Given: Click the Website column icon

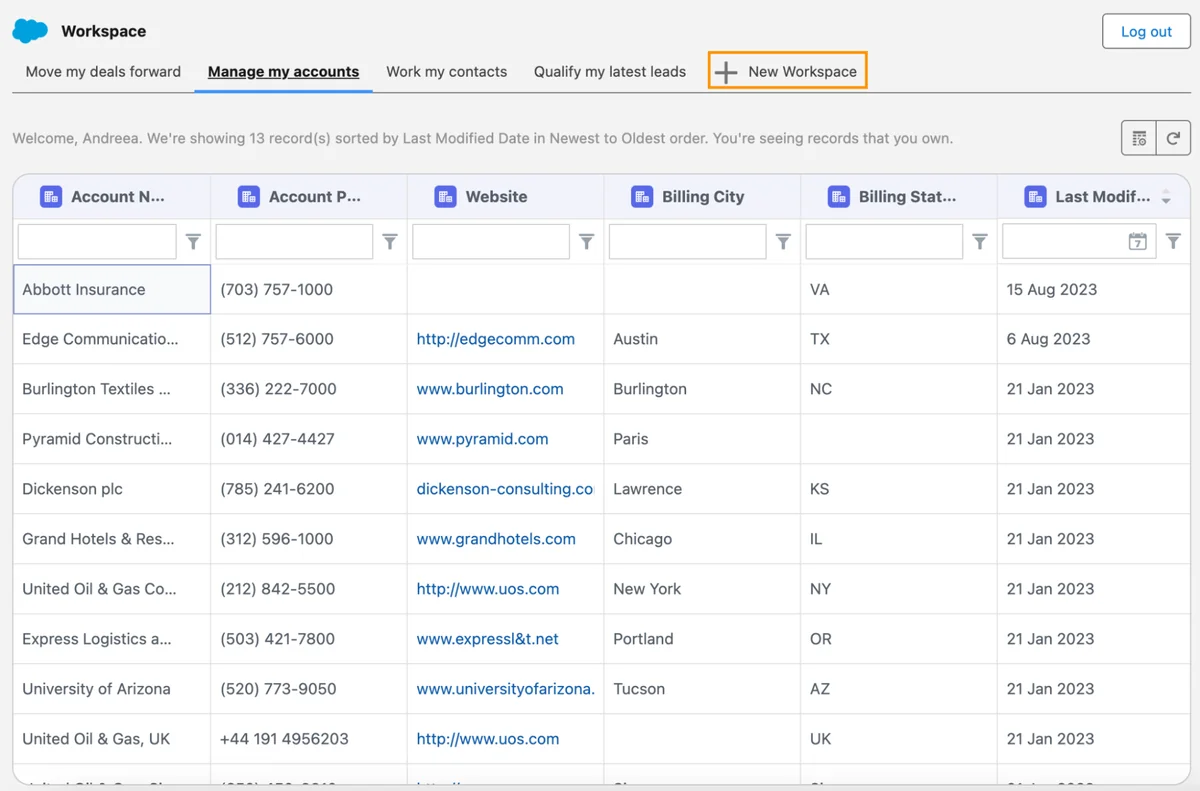Looking at the screenshot, I should pyautogui.click(x=446, y=197).
